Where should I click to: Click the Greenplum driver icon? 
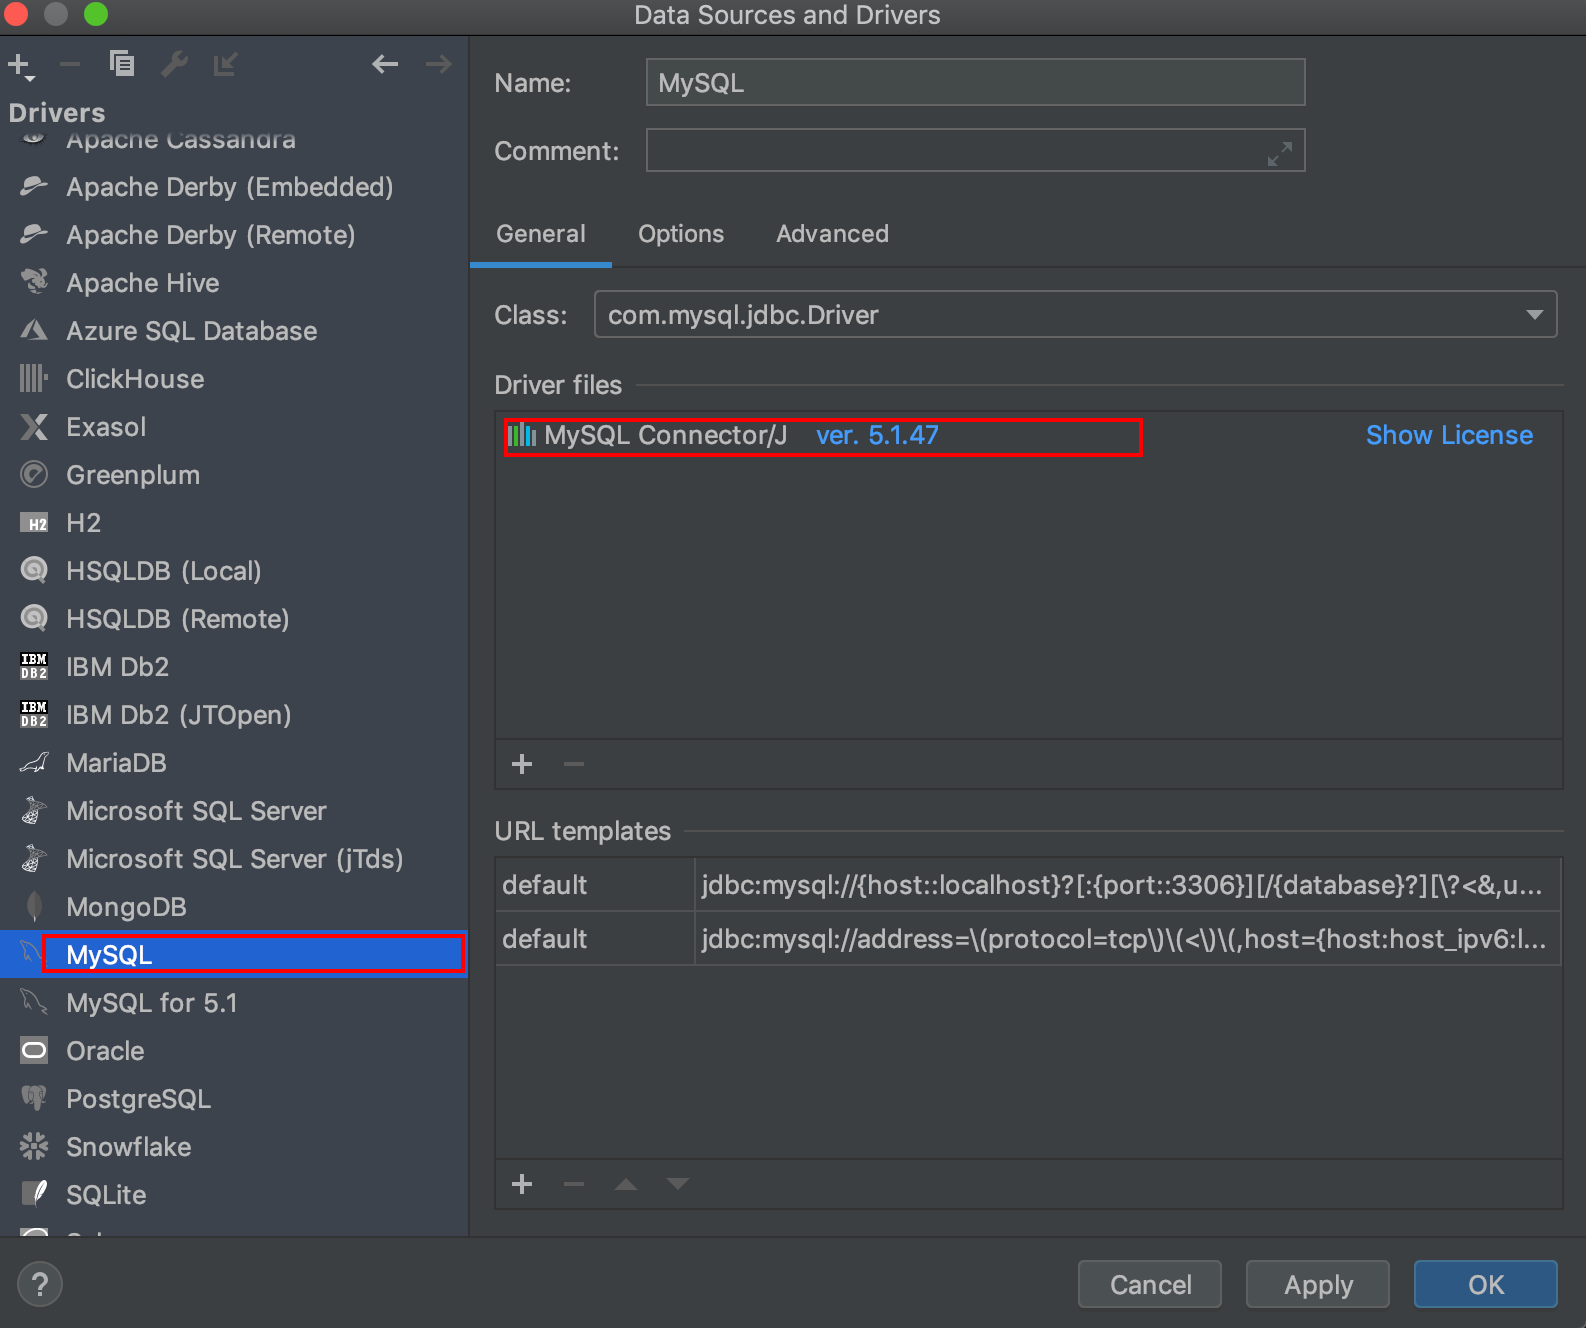34,474
